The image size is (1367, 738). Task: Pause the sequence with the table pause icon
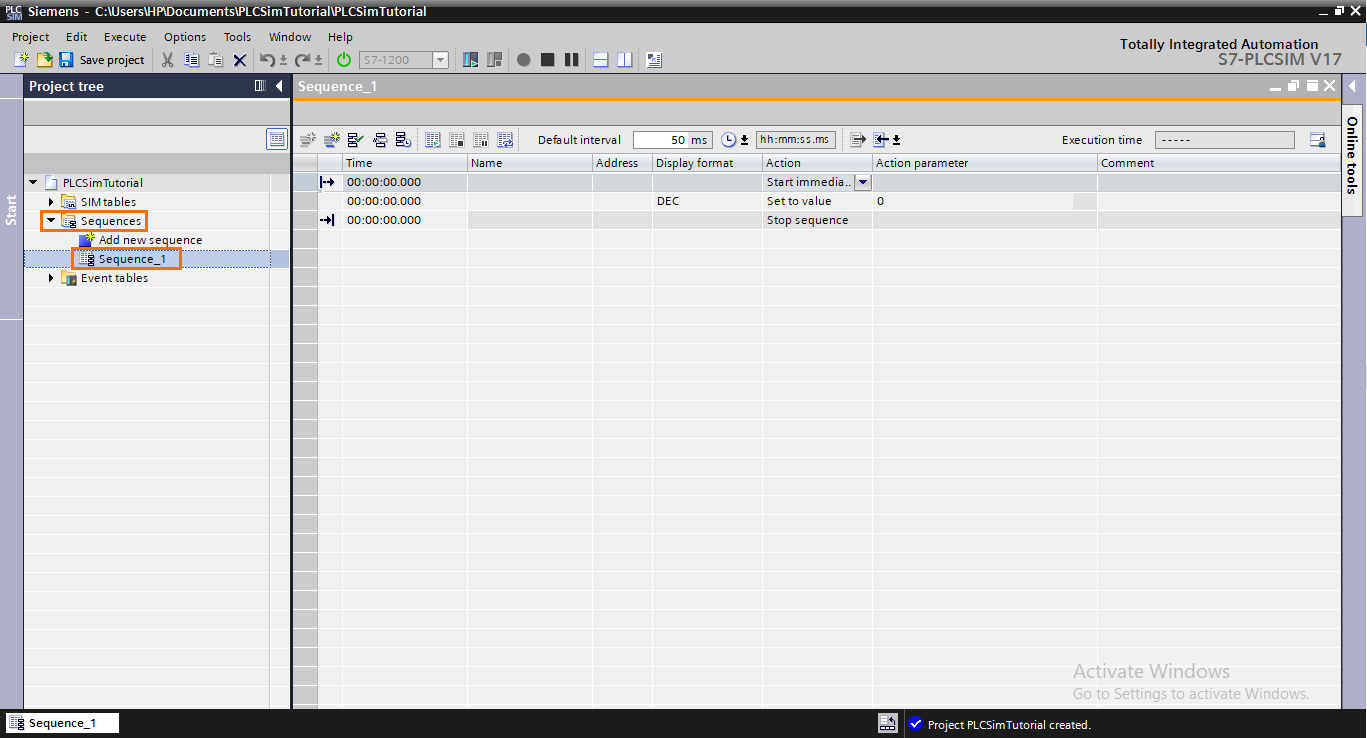click(x=481, y=140)
